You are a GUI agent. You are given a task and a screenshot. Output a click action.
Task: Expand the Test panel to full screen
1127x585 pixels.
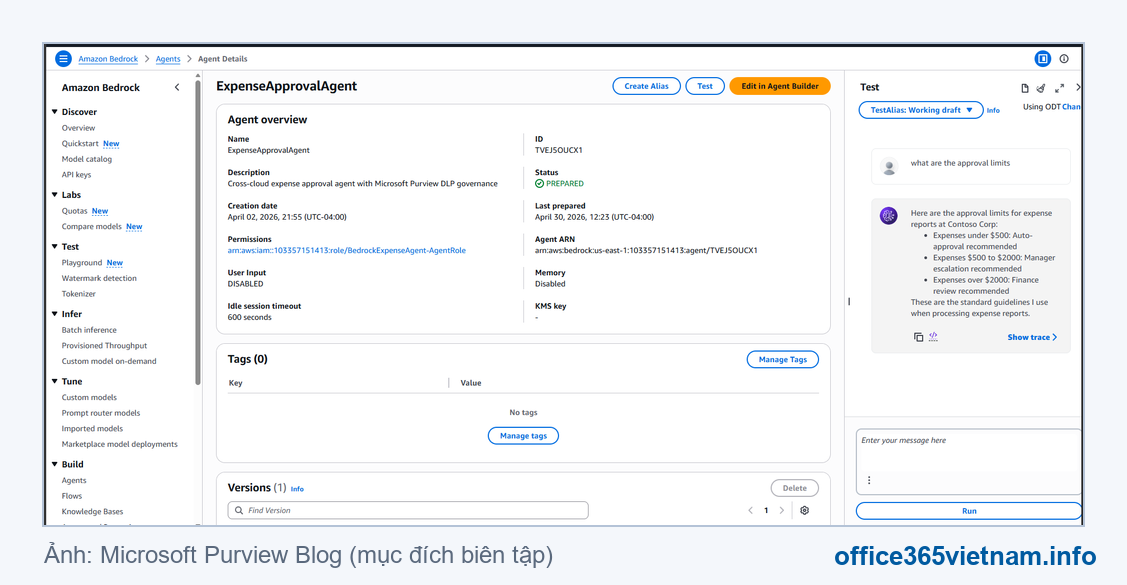tap(1059, 88)
